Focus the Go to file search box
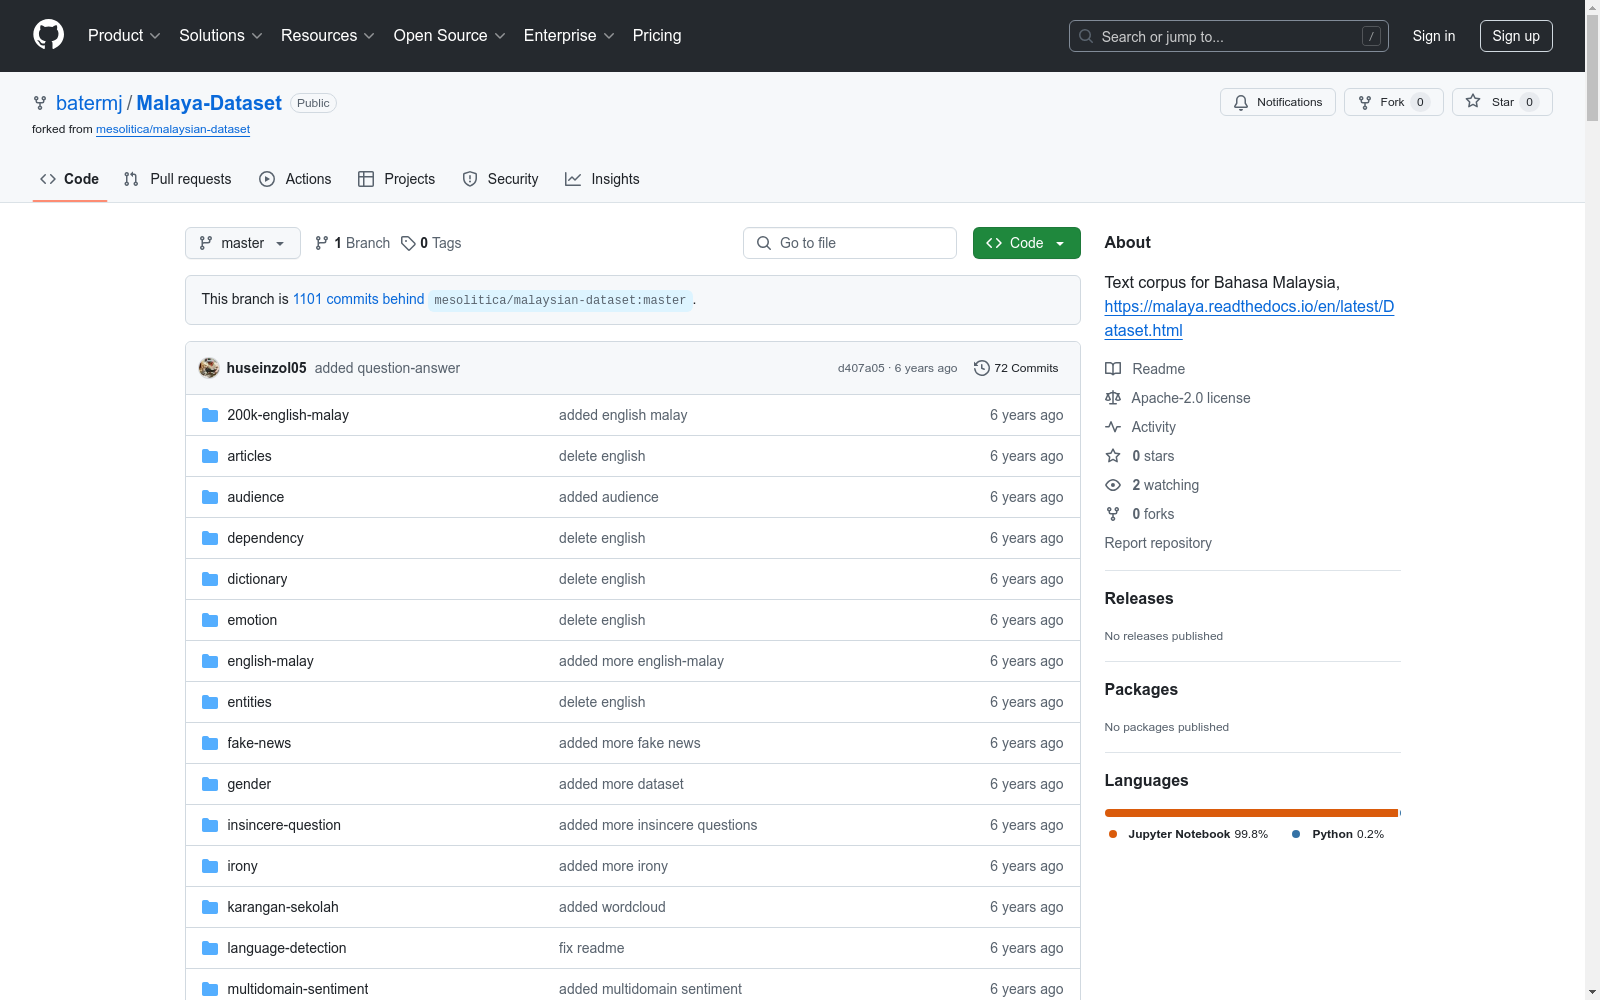 point(850,243)
